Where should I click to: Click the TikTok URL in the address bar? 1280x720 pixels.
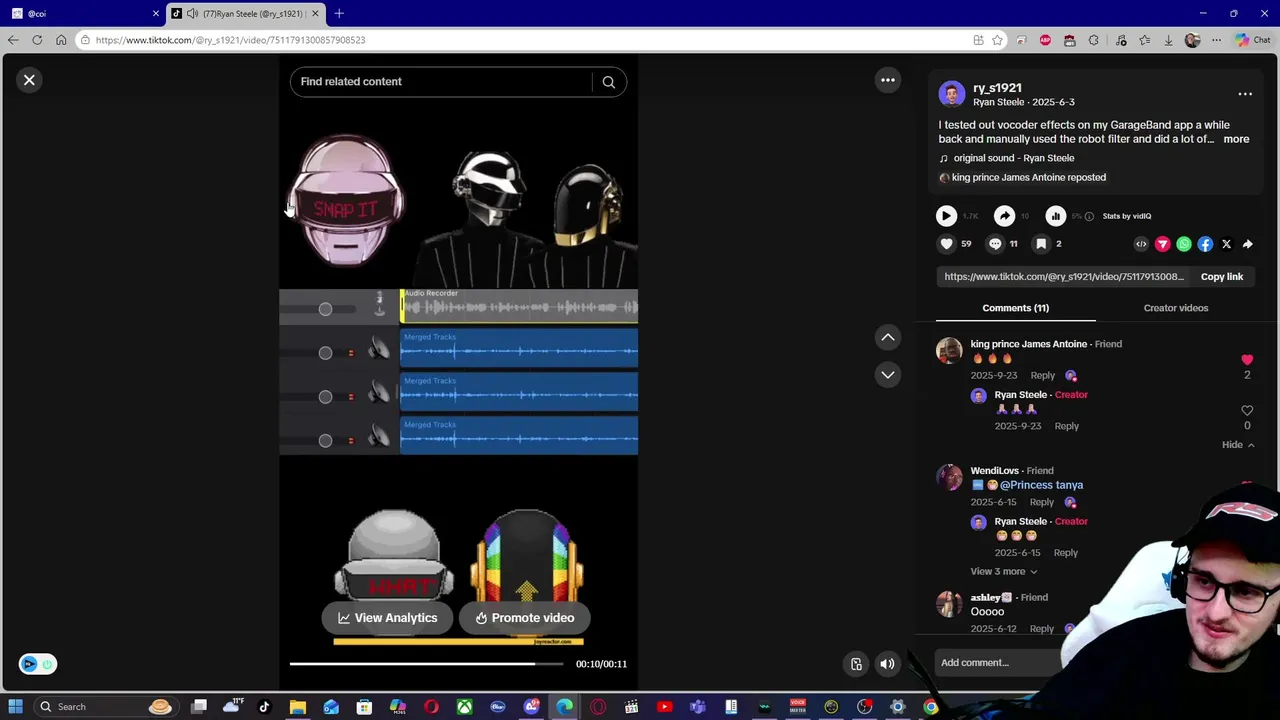(x=230, y=40)
